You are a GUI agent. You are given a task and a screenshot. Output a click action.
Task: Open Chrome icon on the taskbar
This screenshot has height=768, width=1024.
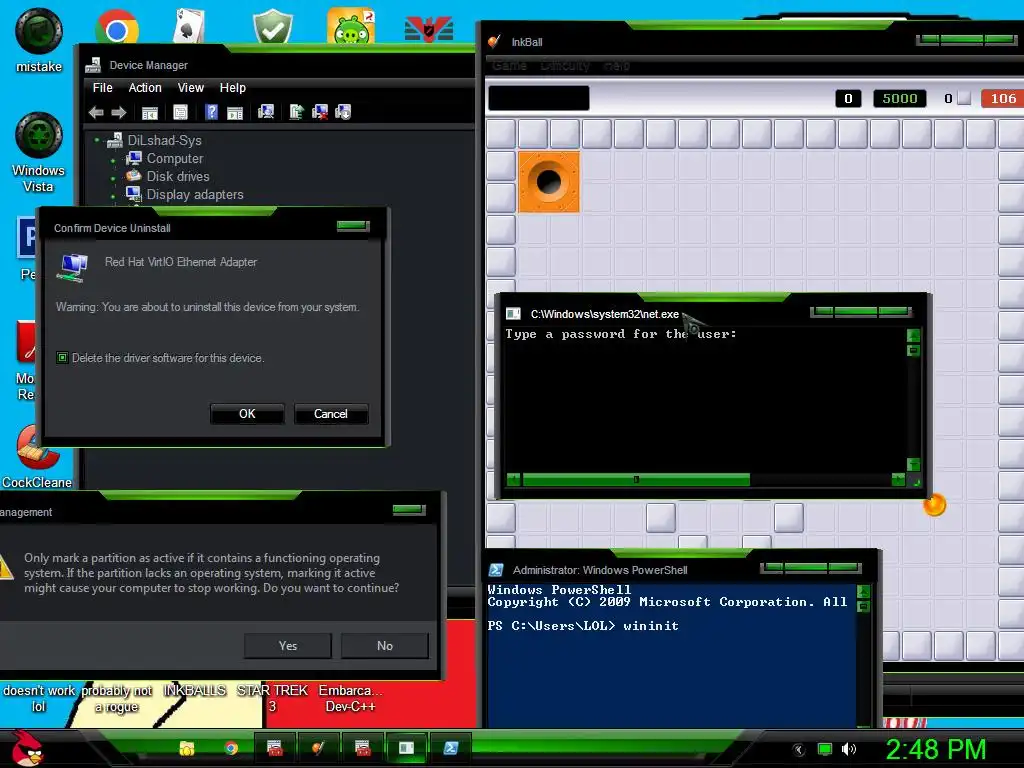click(231, 748)
